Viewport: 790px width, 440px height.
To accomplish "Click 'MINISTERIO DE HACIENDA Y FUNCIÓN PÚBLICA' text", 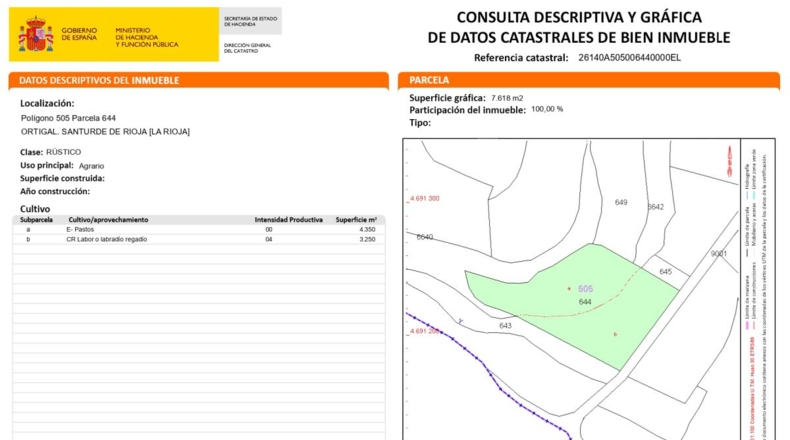I will 147,38.
